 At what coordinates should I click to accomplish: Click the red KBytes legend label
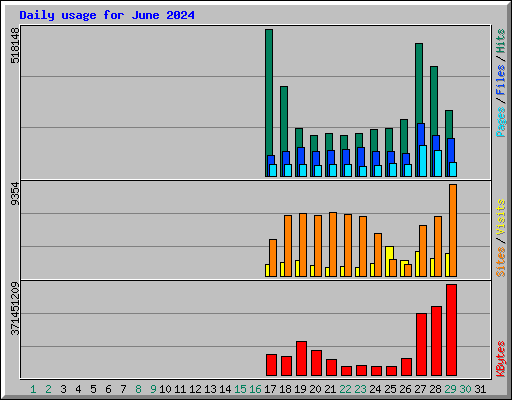point(501,359)
